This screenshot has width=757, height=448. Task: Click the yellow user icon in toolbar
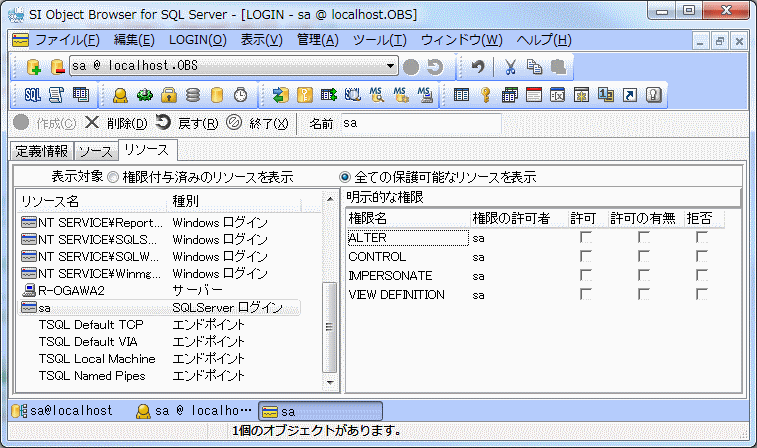120,95
